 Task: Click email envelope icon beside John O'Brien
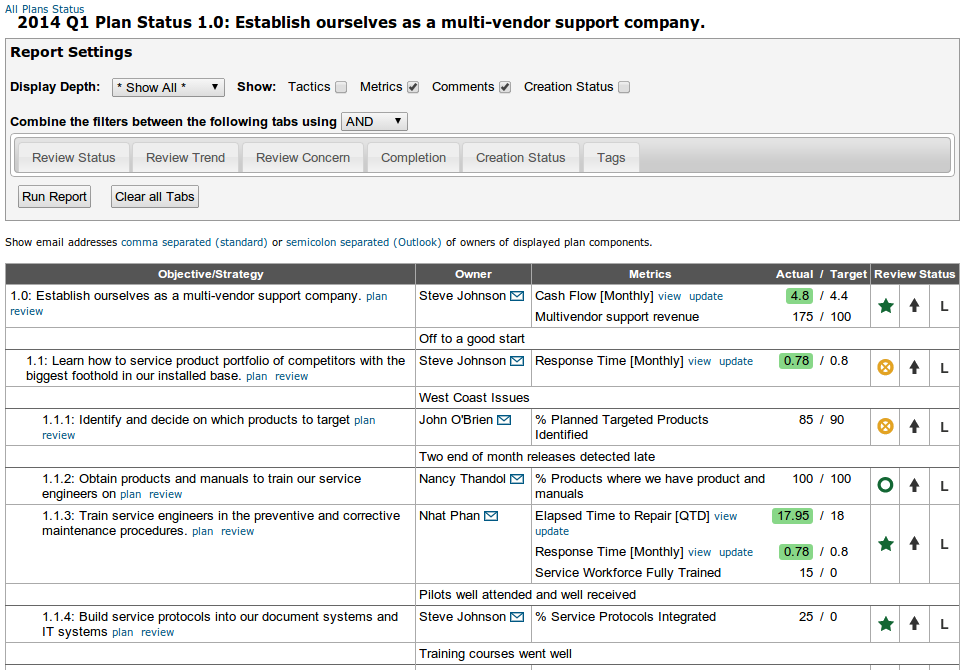504,421
